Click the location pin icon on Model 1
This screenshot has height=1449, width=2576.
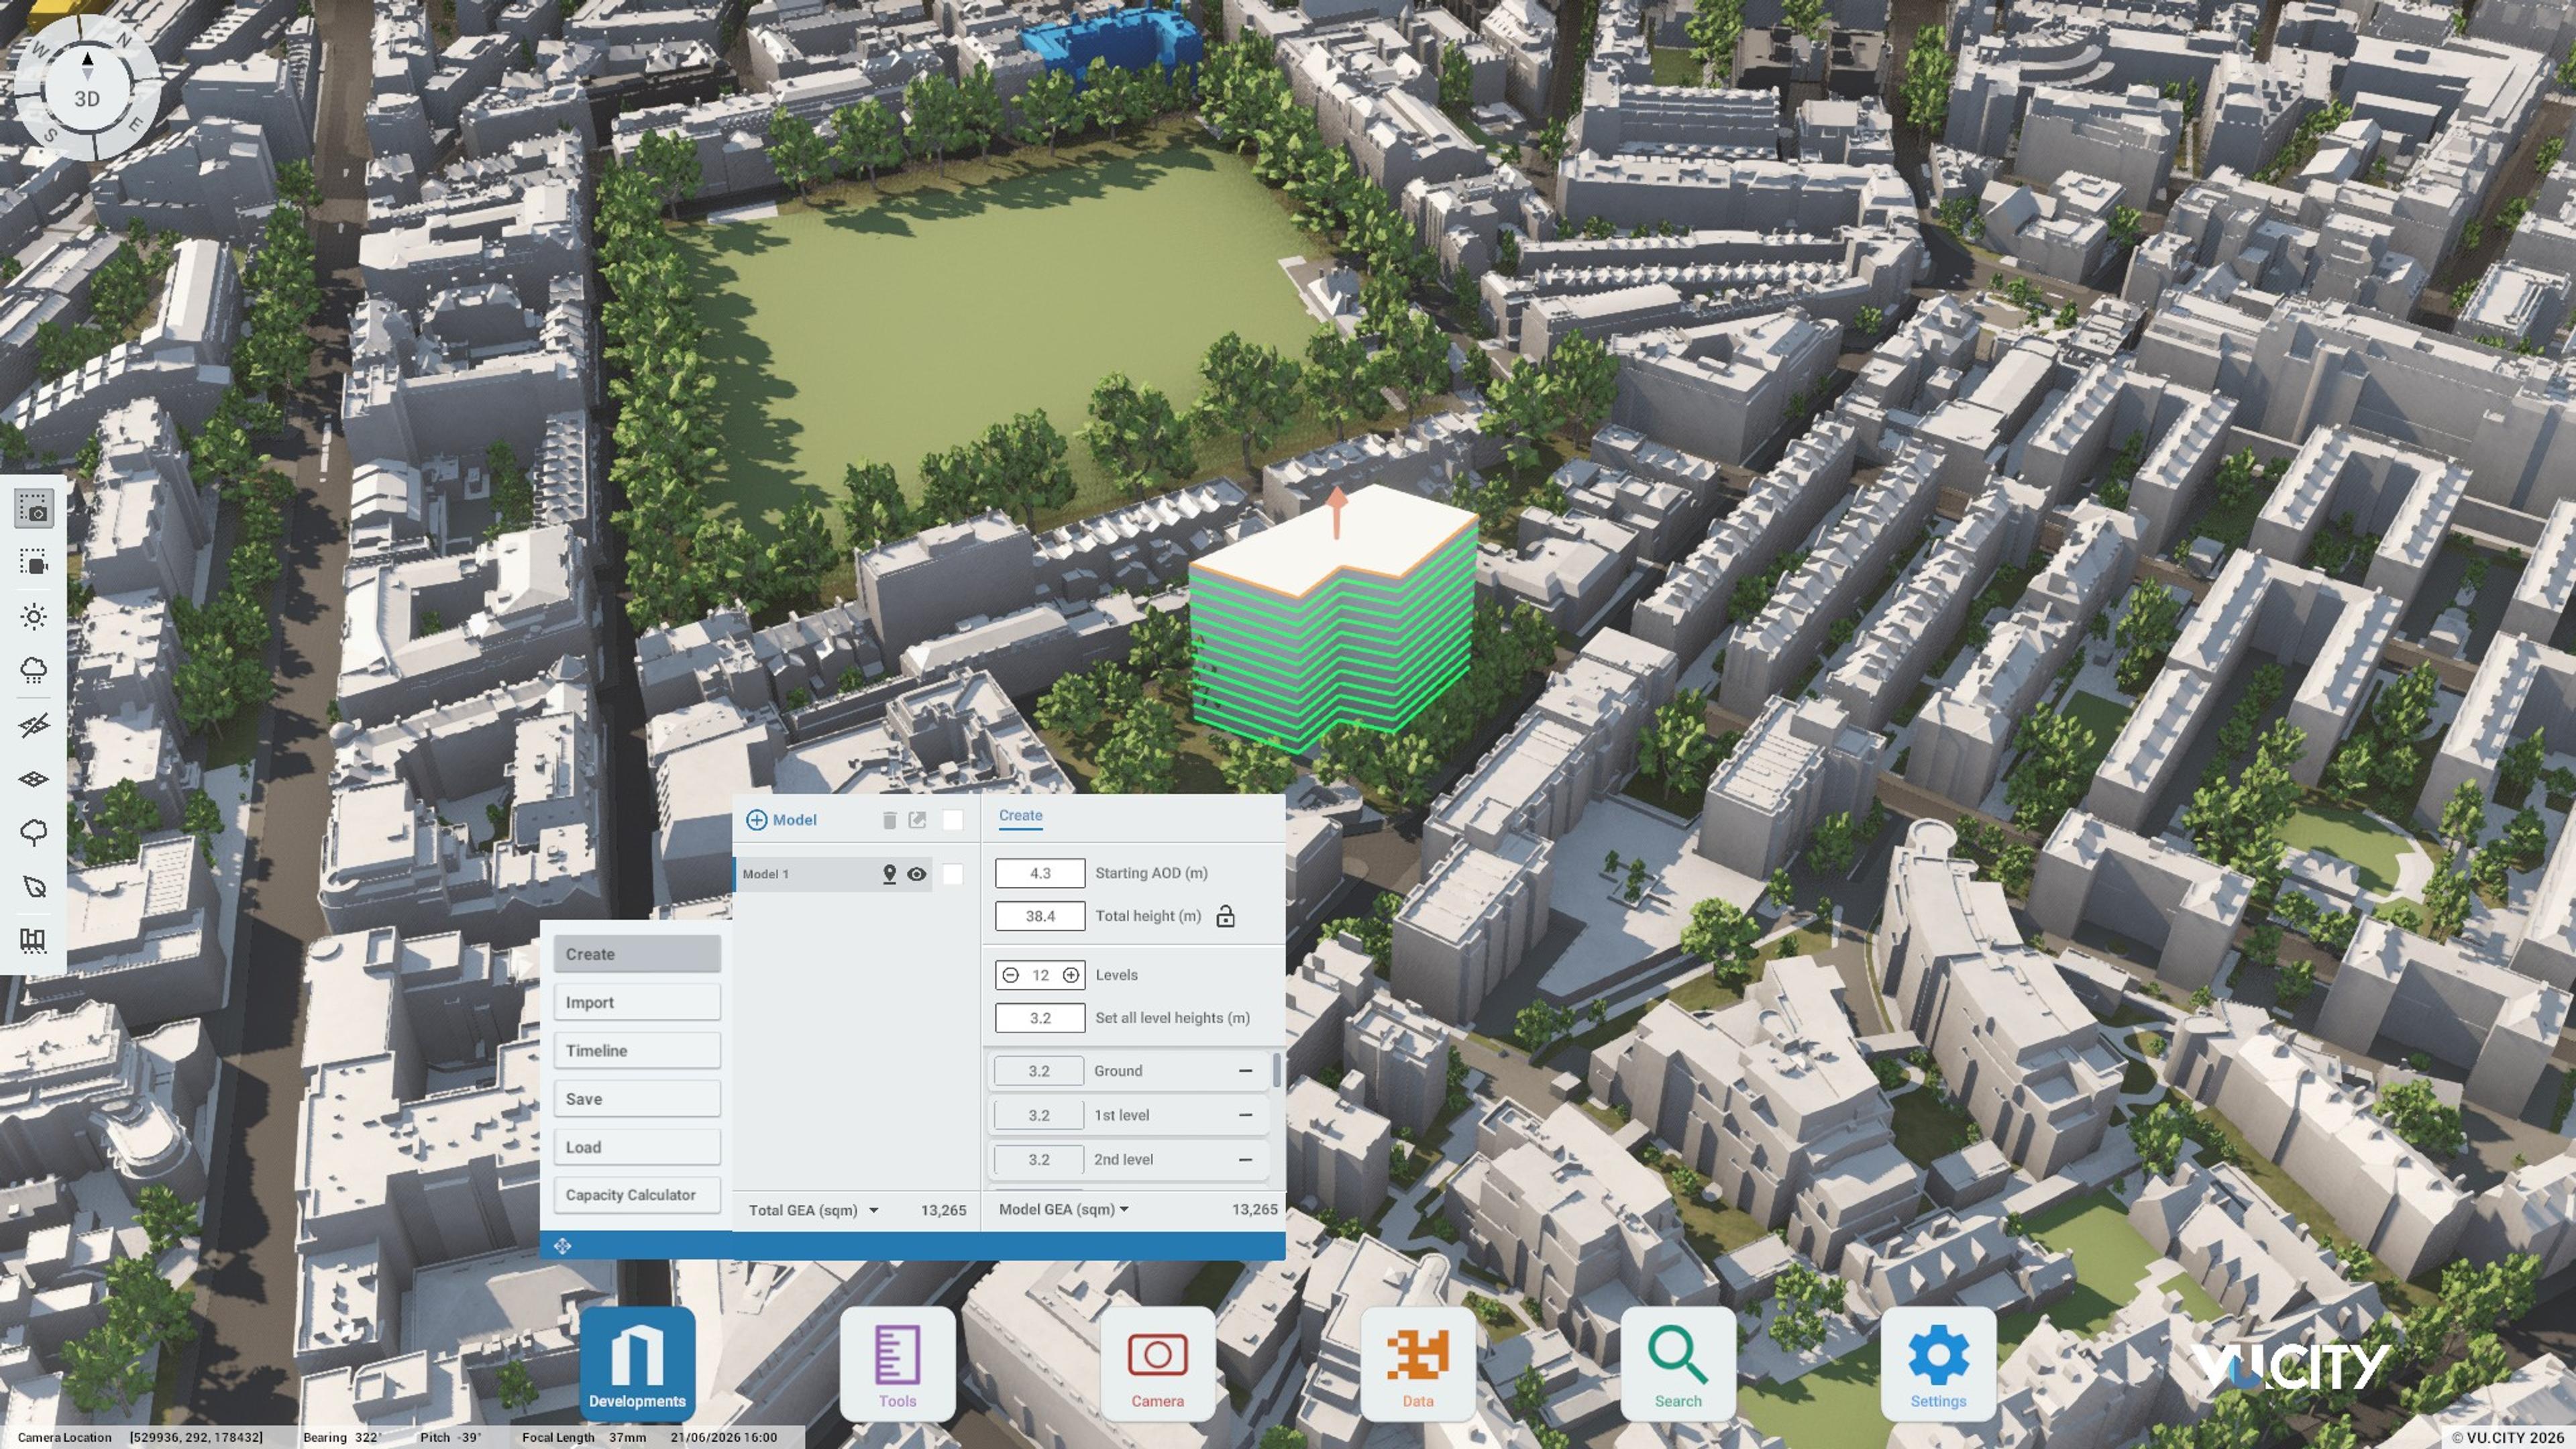coord(889,874)
